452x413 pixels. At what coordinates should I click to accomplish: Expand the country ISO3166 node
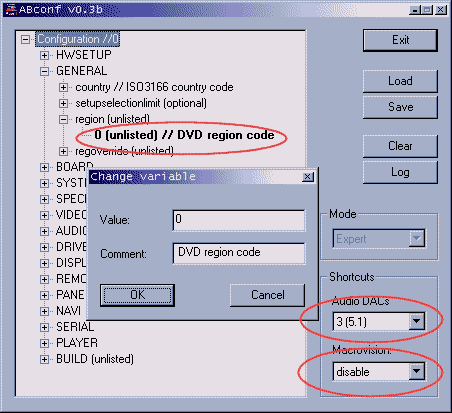pyautogui.click(x=63, y=87)
